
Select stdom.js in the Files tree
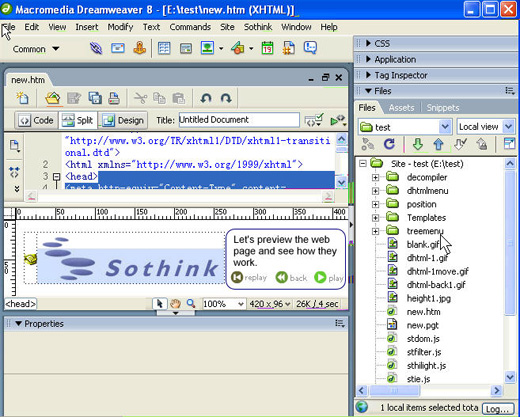[423, 339]
